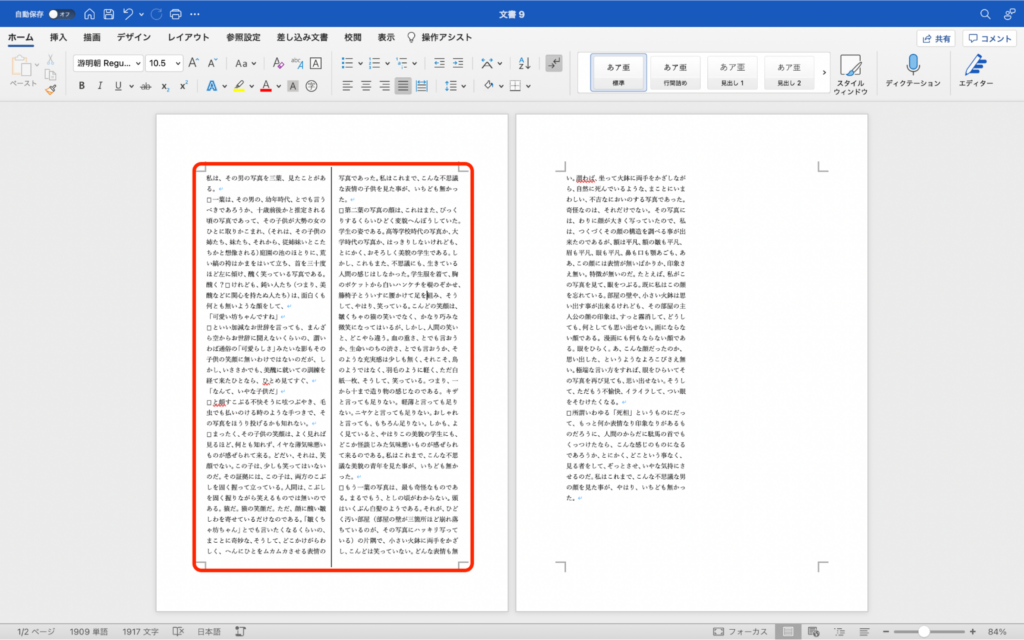This screenshot has width=1024, height=640.
Task: Open the undo history dropdown arrow
Action: (x=141, y=14)
